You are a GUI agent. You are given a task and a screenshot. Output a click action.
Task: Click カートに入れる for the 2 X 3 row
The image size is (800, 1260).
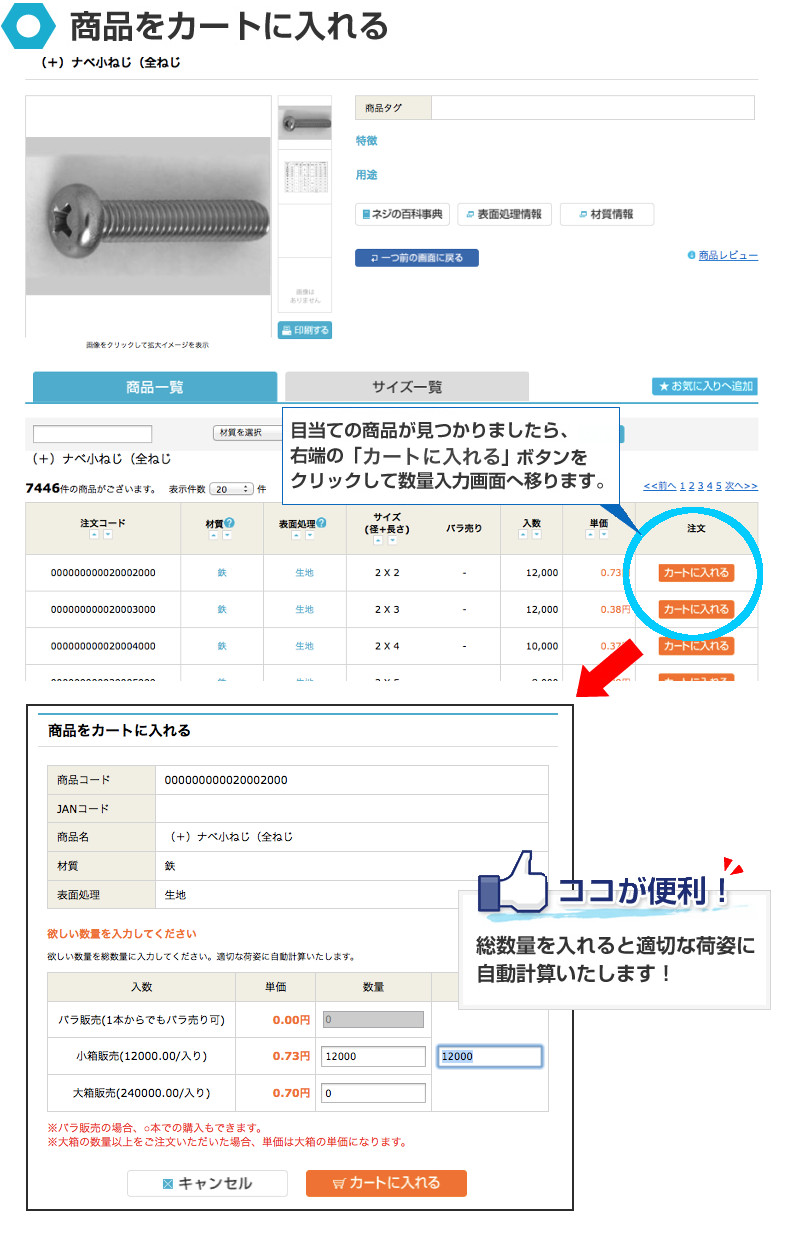point(697,608)
